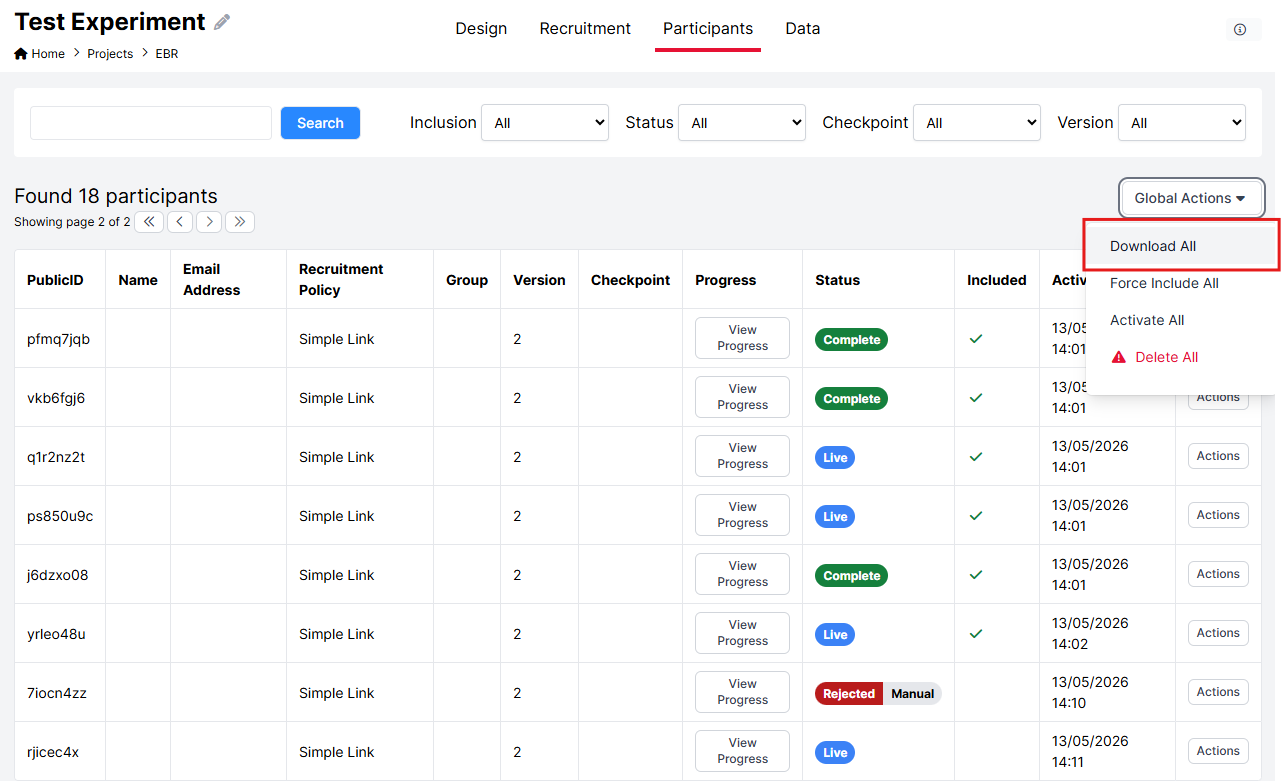
Task: Click Live status badge for rjicec4x
Action: tap(835, 753)
